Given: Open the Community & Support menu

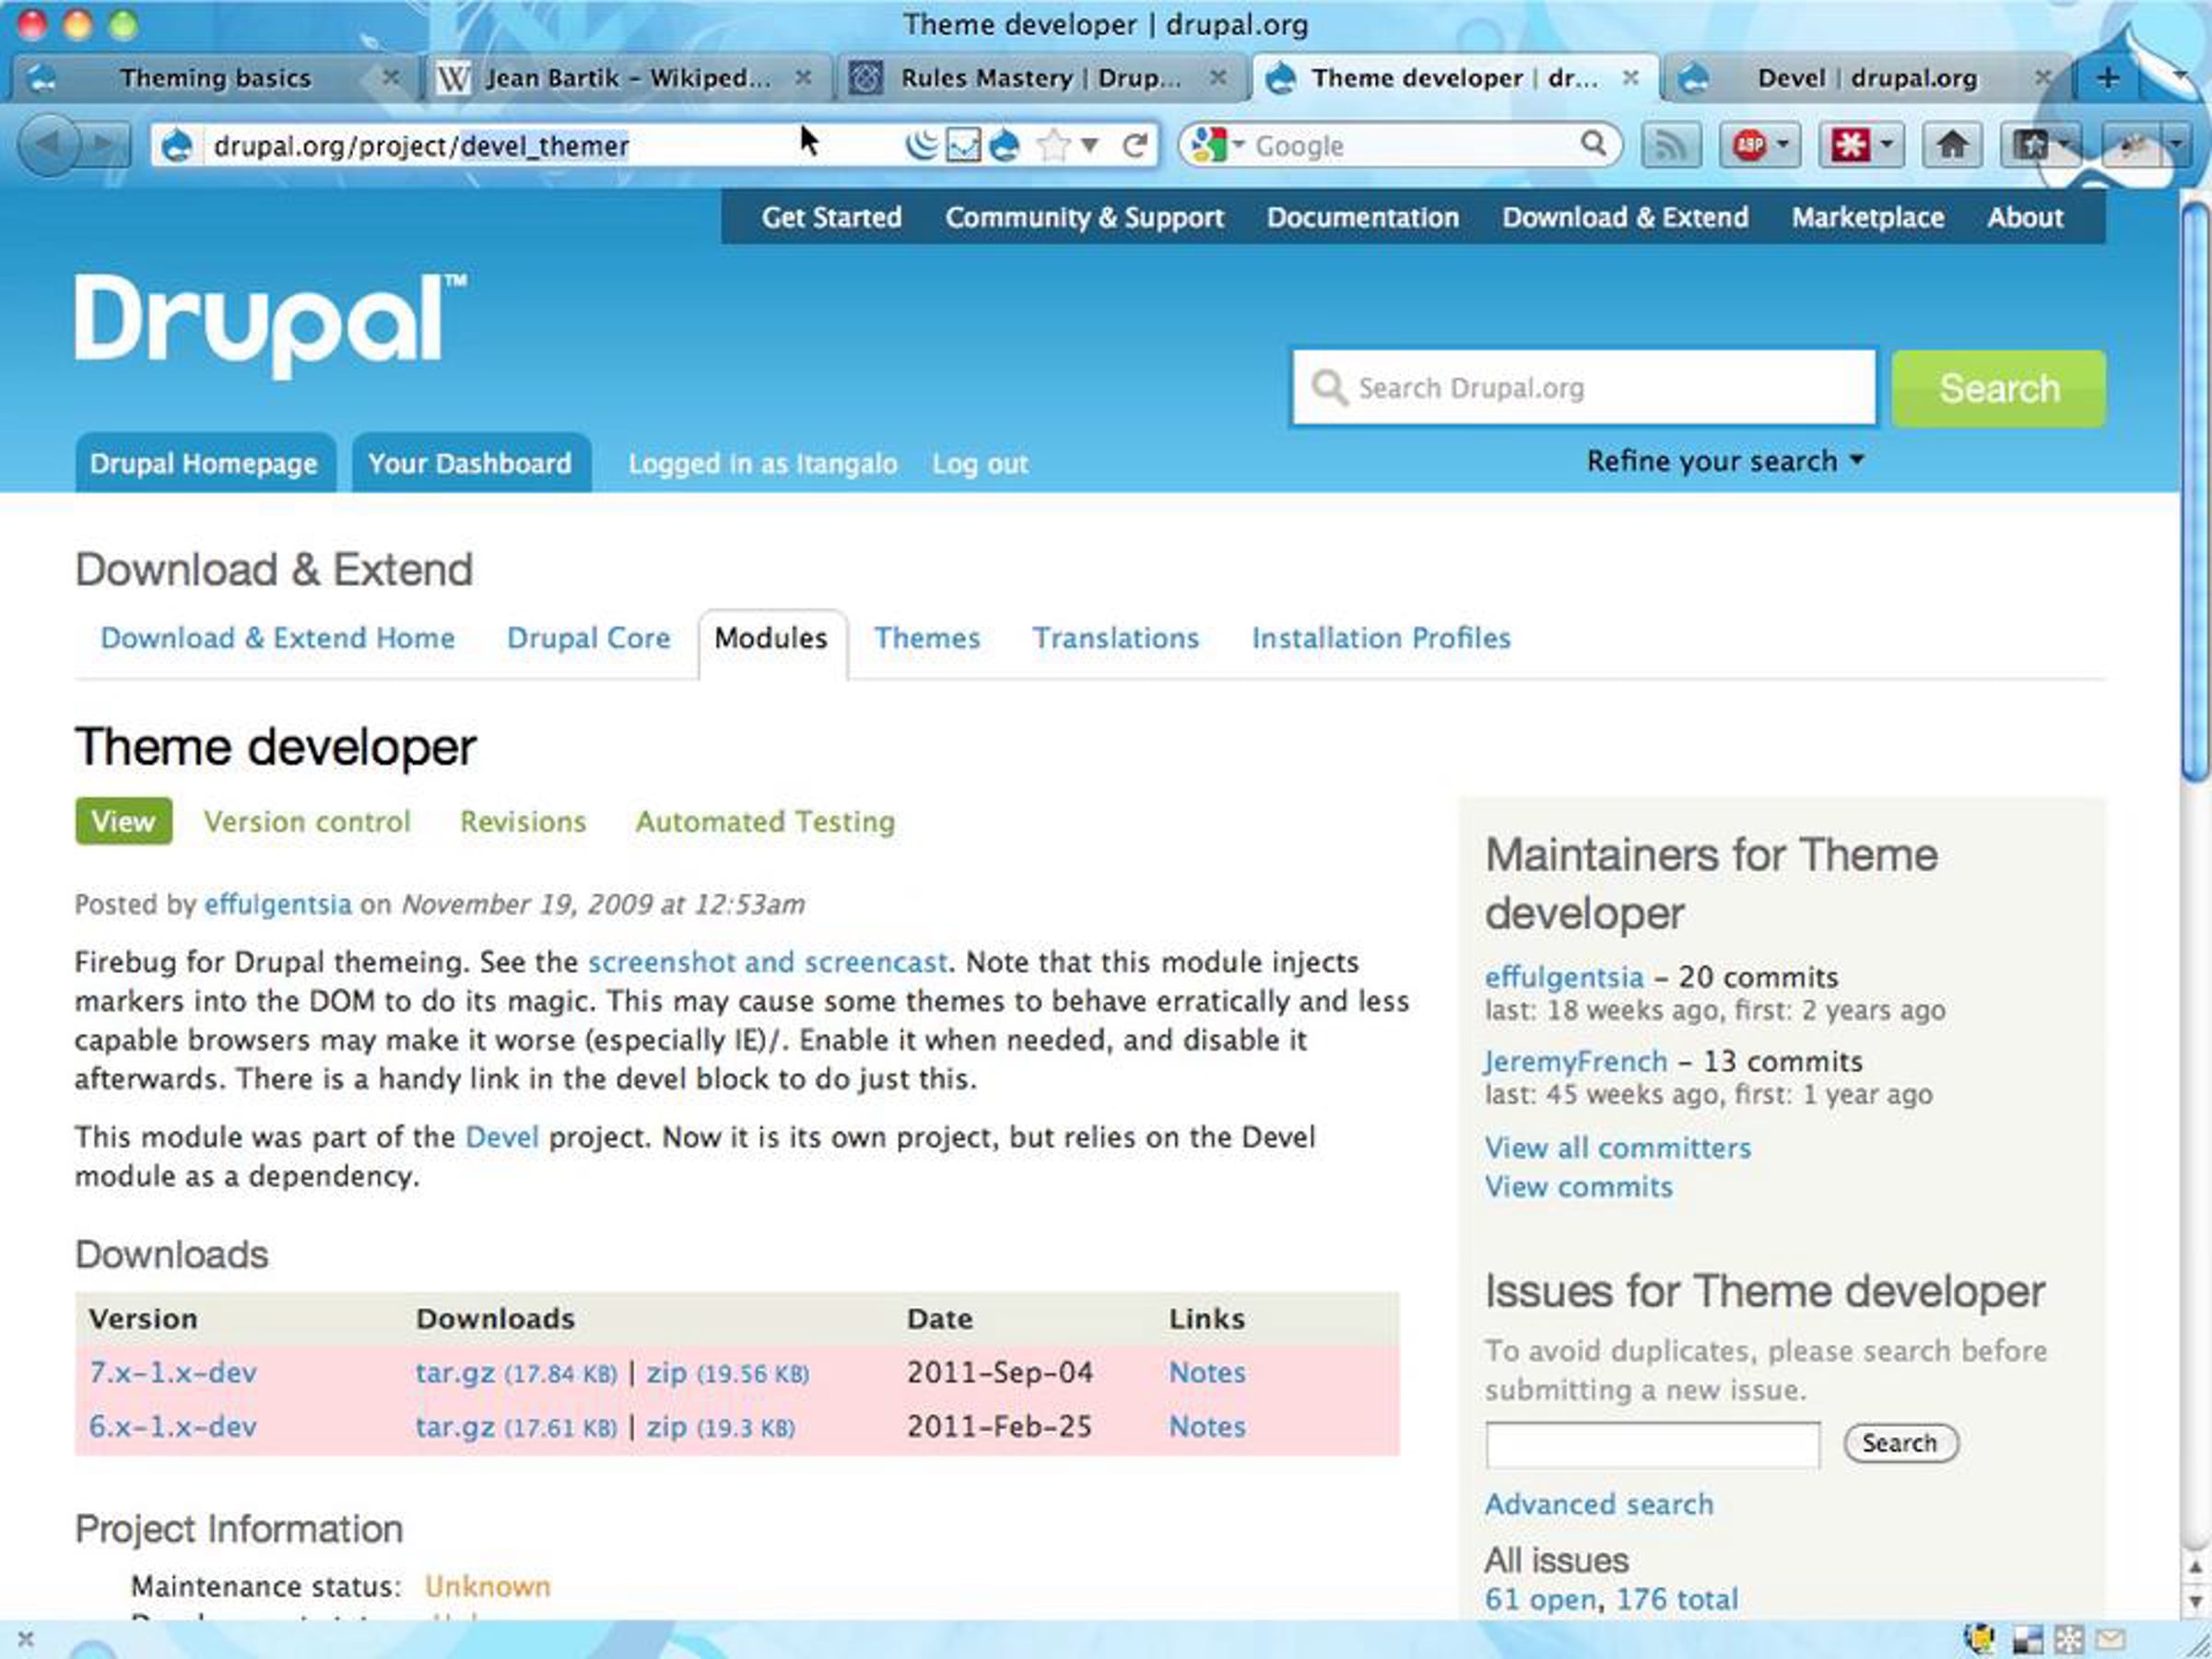Looking at the screenshot, I should coord(1084,217).
